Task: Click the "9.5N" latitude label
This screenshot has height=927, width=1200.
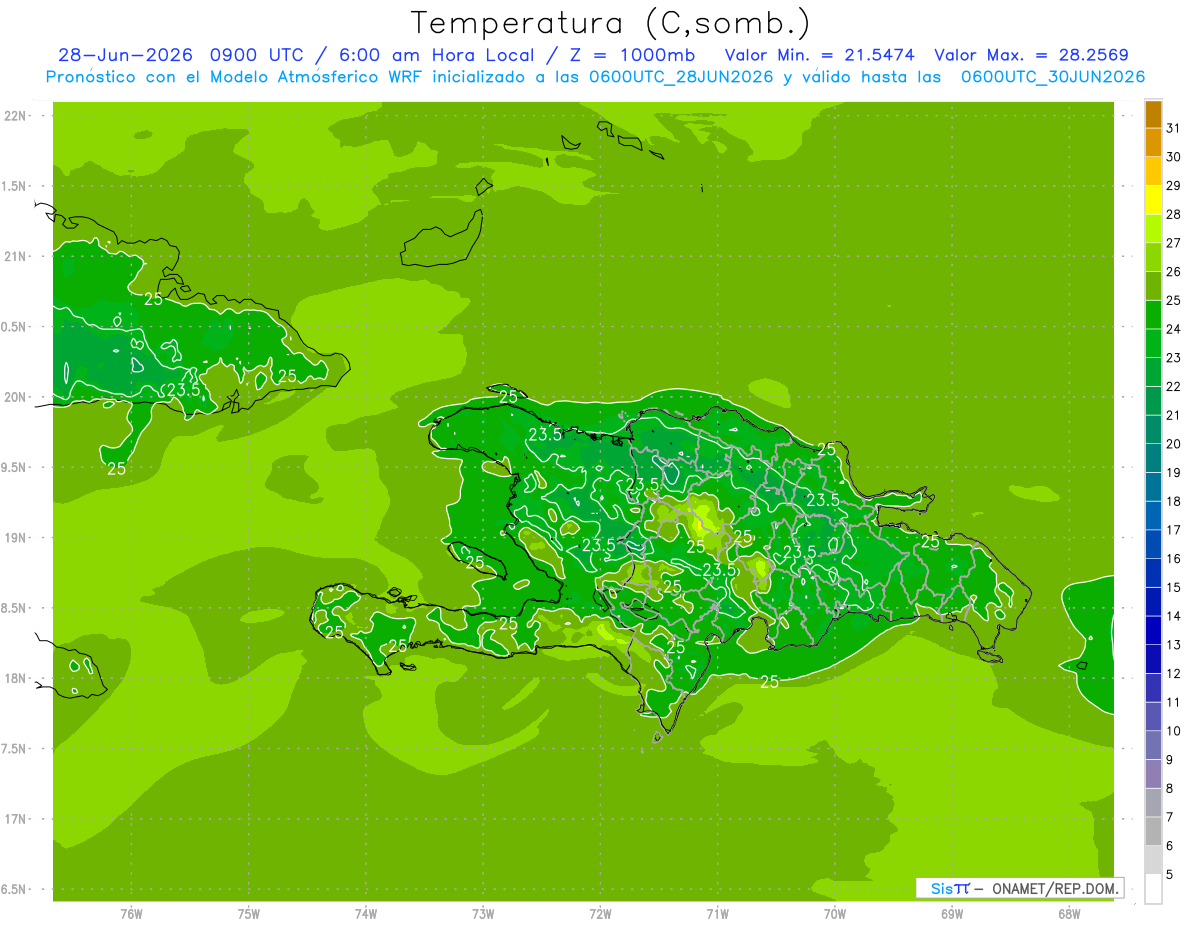Action: pyautogui.click(x=16, y=467)
